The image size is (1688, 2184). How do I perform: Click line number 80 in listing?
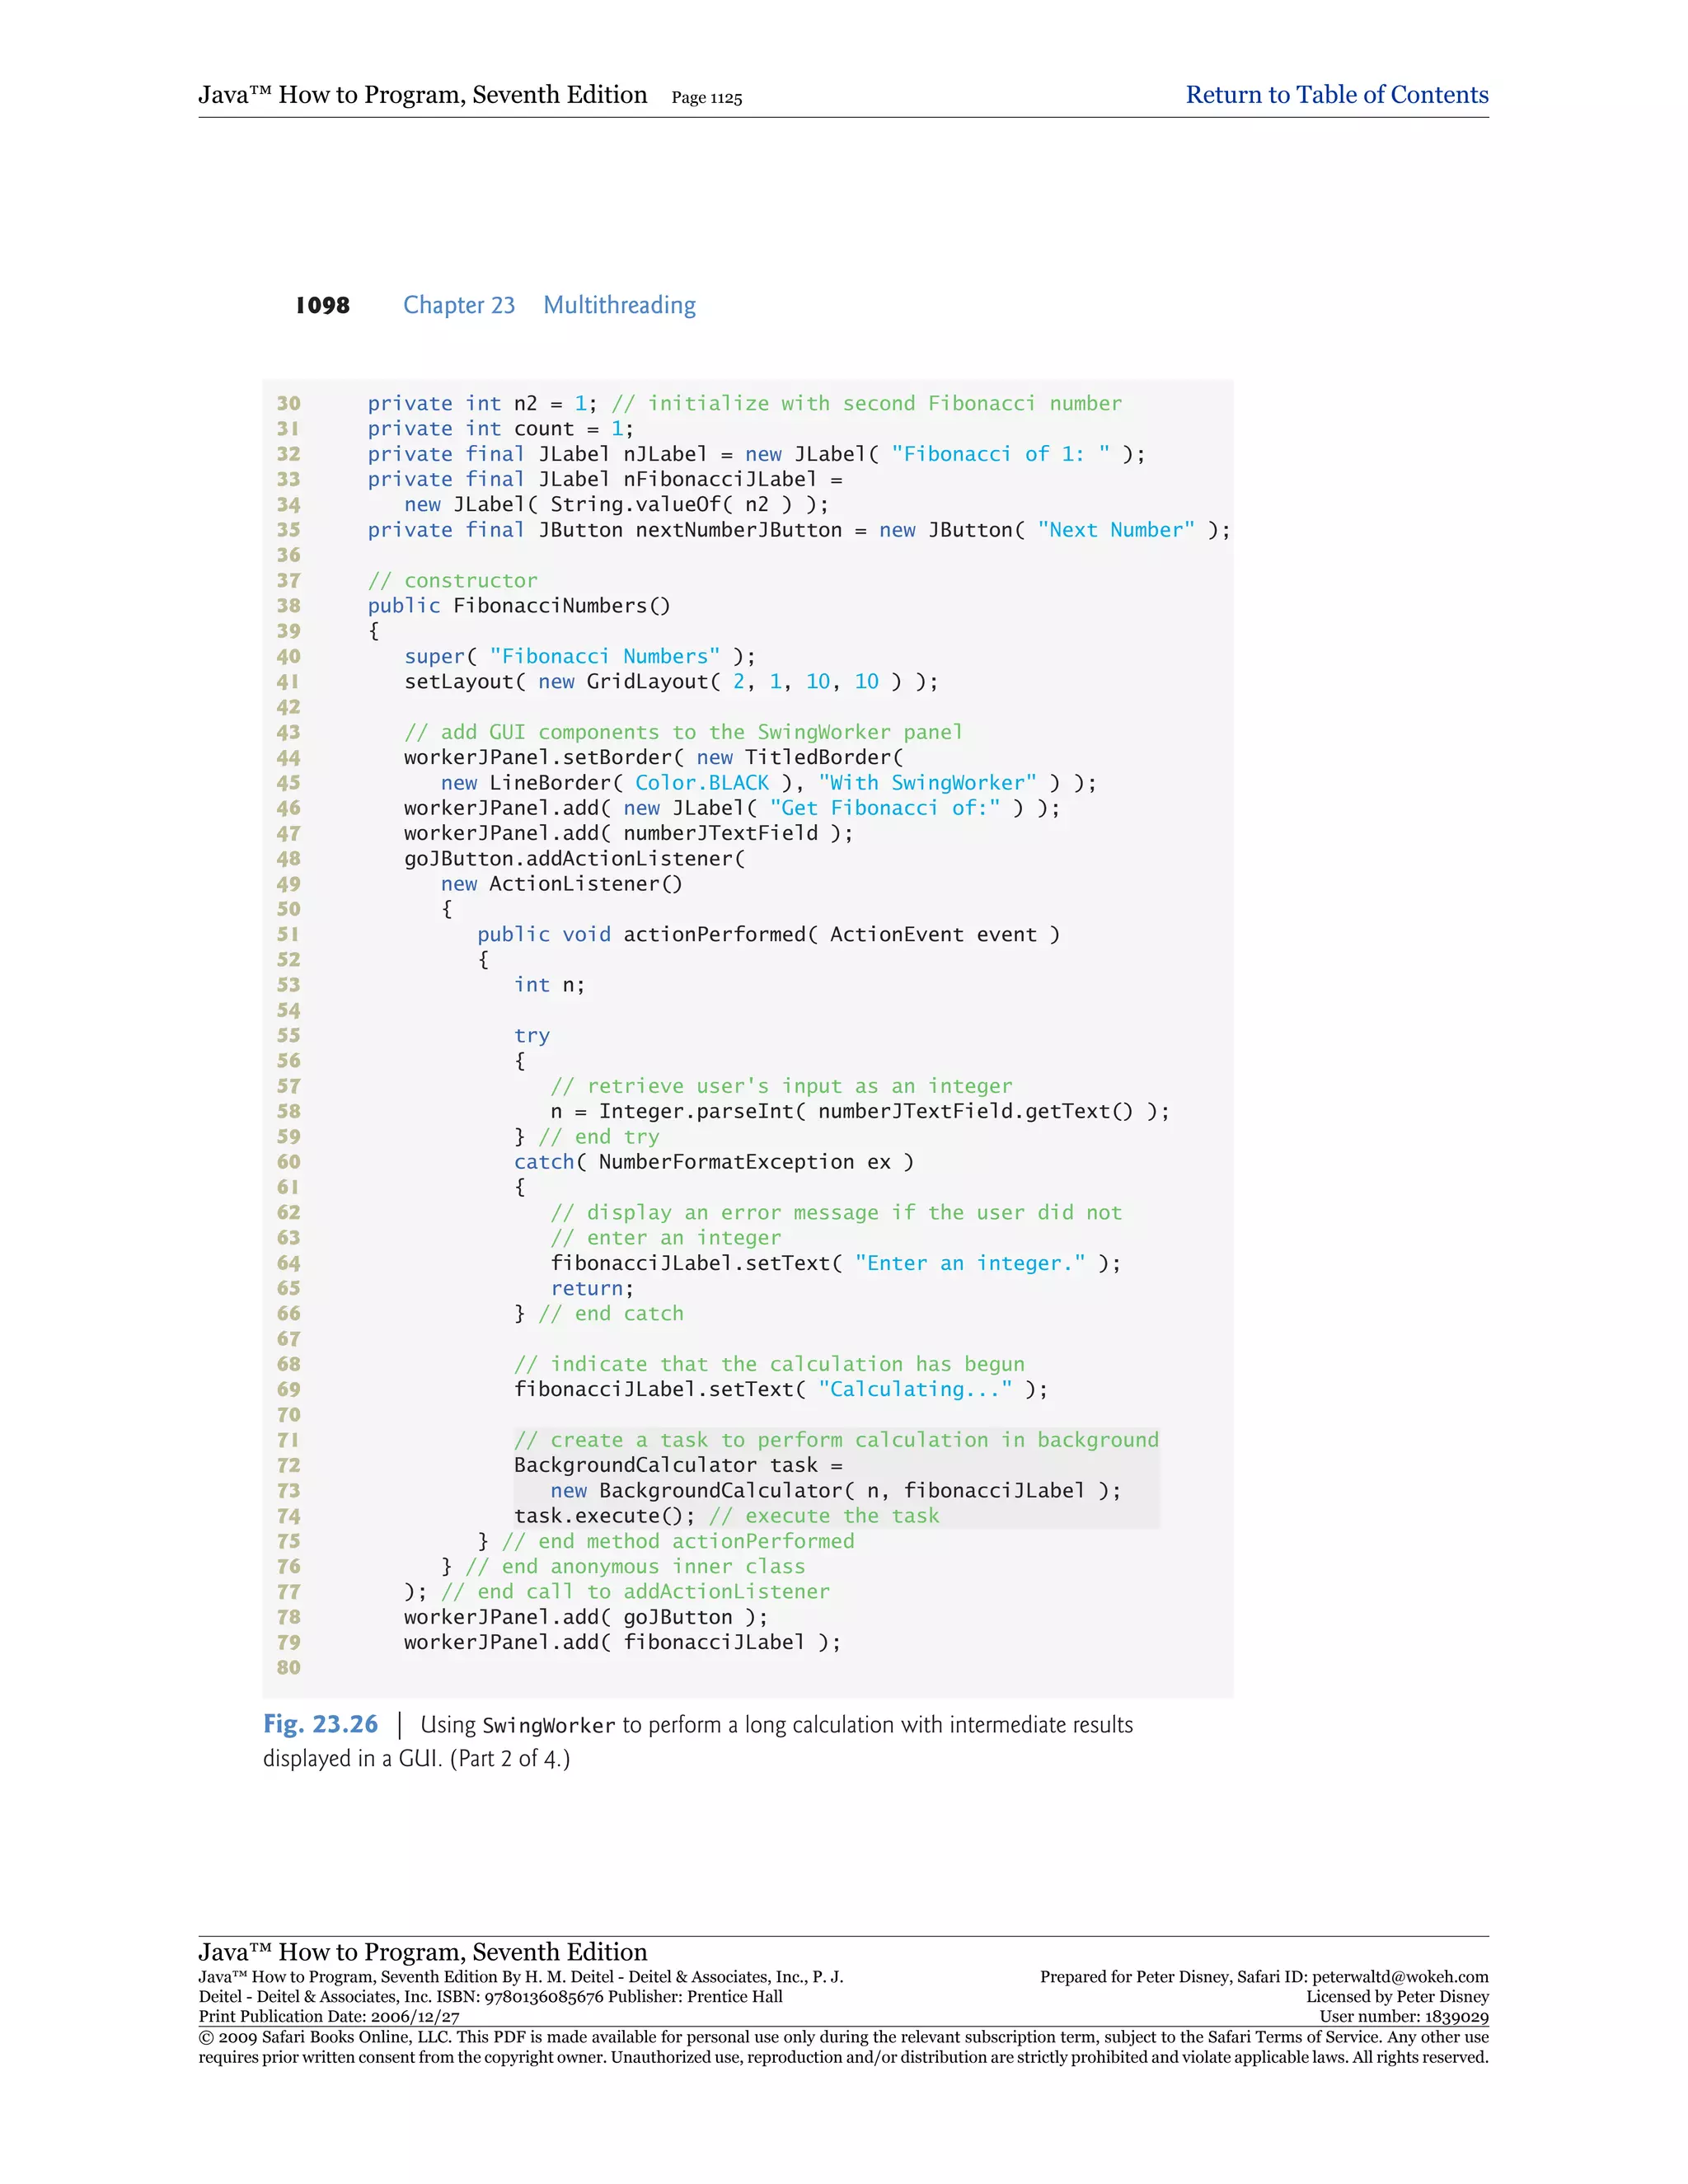point(288,1667)
